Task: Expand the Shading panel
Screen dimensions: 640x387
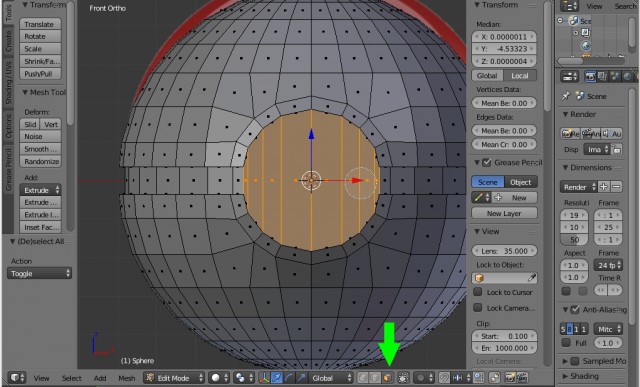Action: [565, 376]
